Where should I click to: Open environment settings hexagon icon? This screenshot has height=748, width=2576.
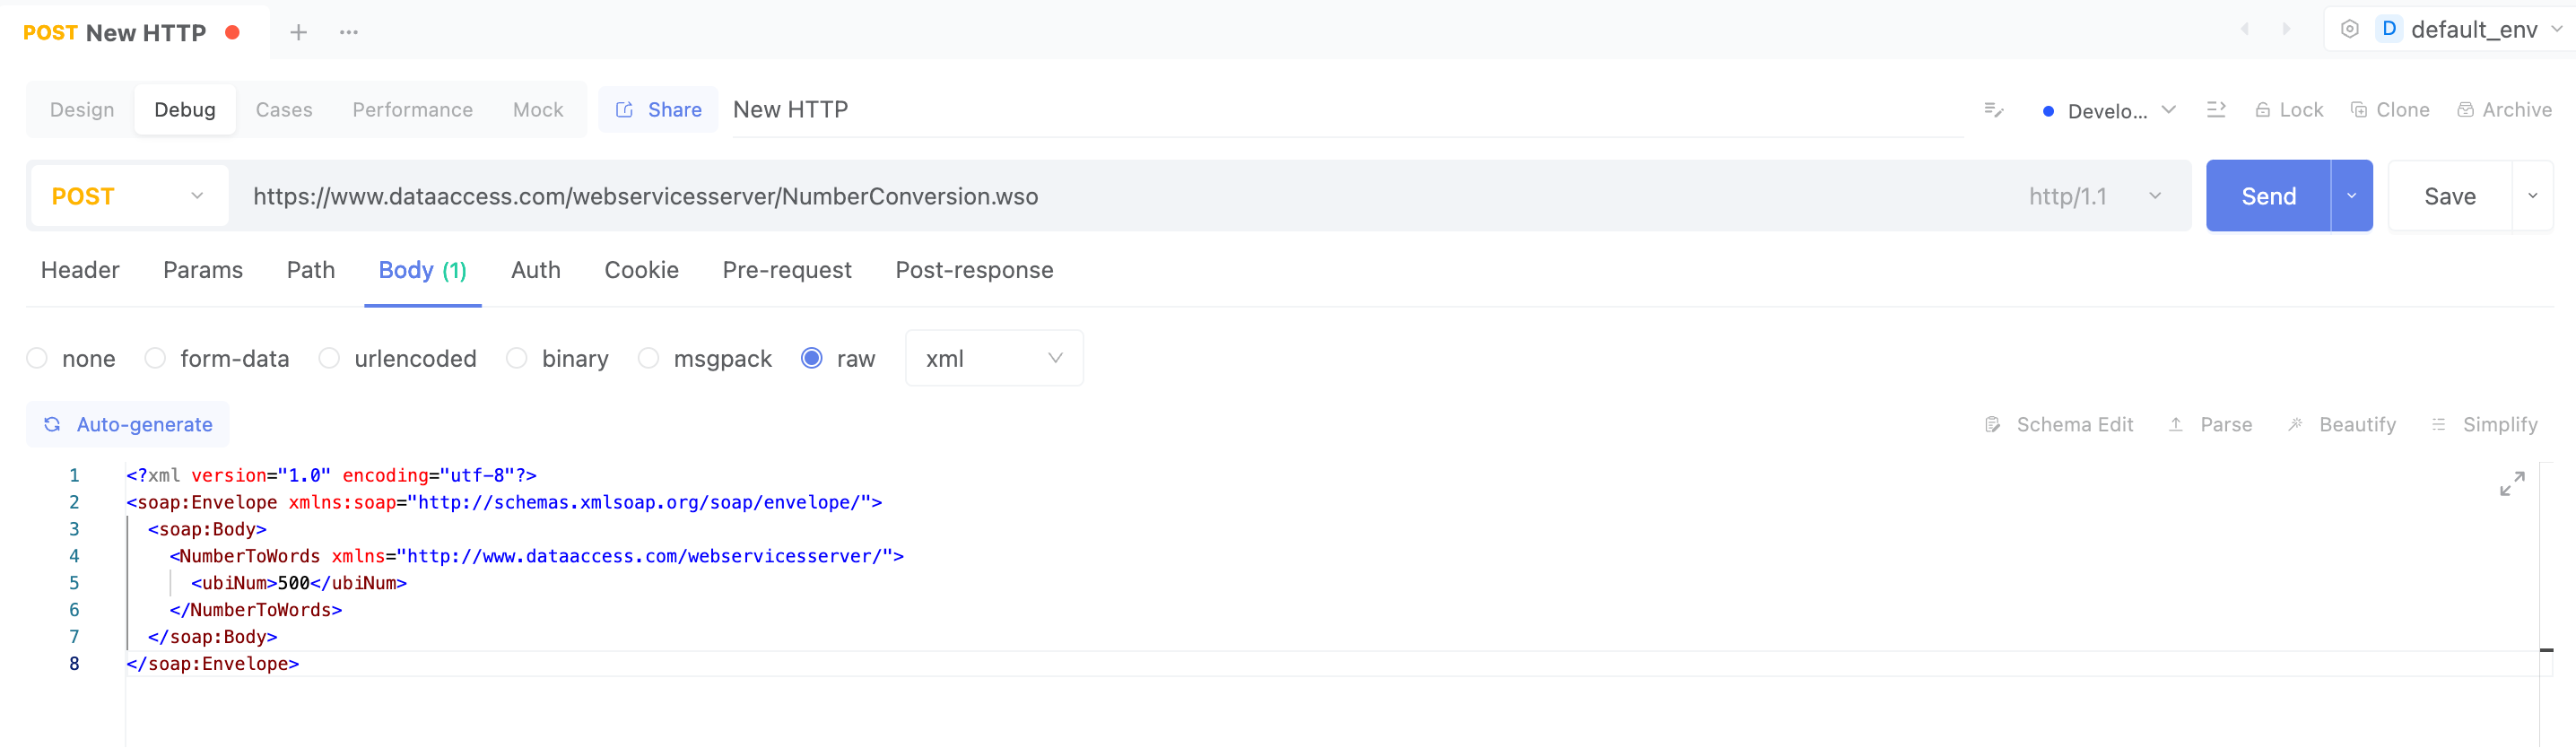(x=2350, y=29)
